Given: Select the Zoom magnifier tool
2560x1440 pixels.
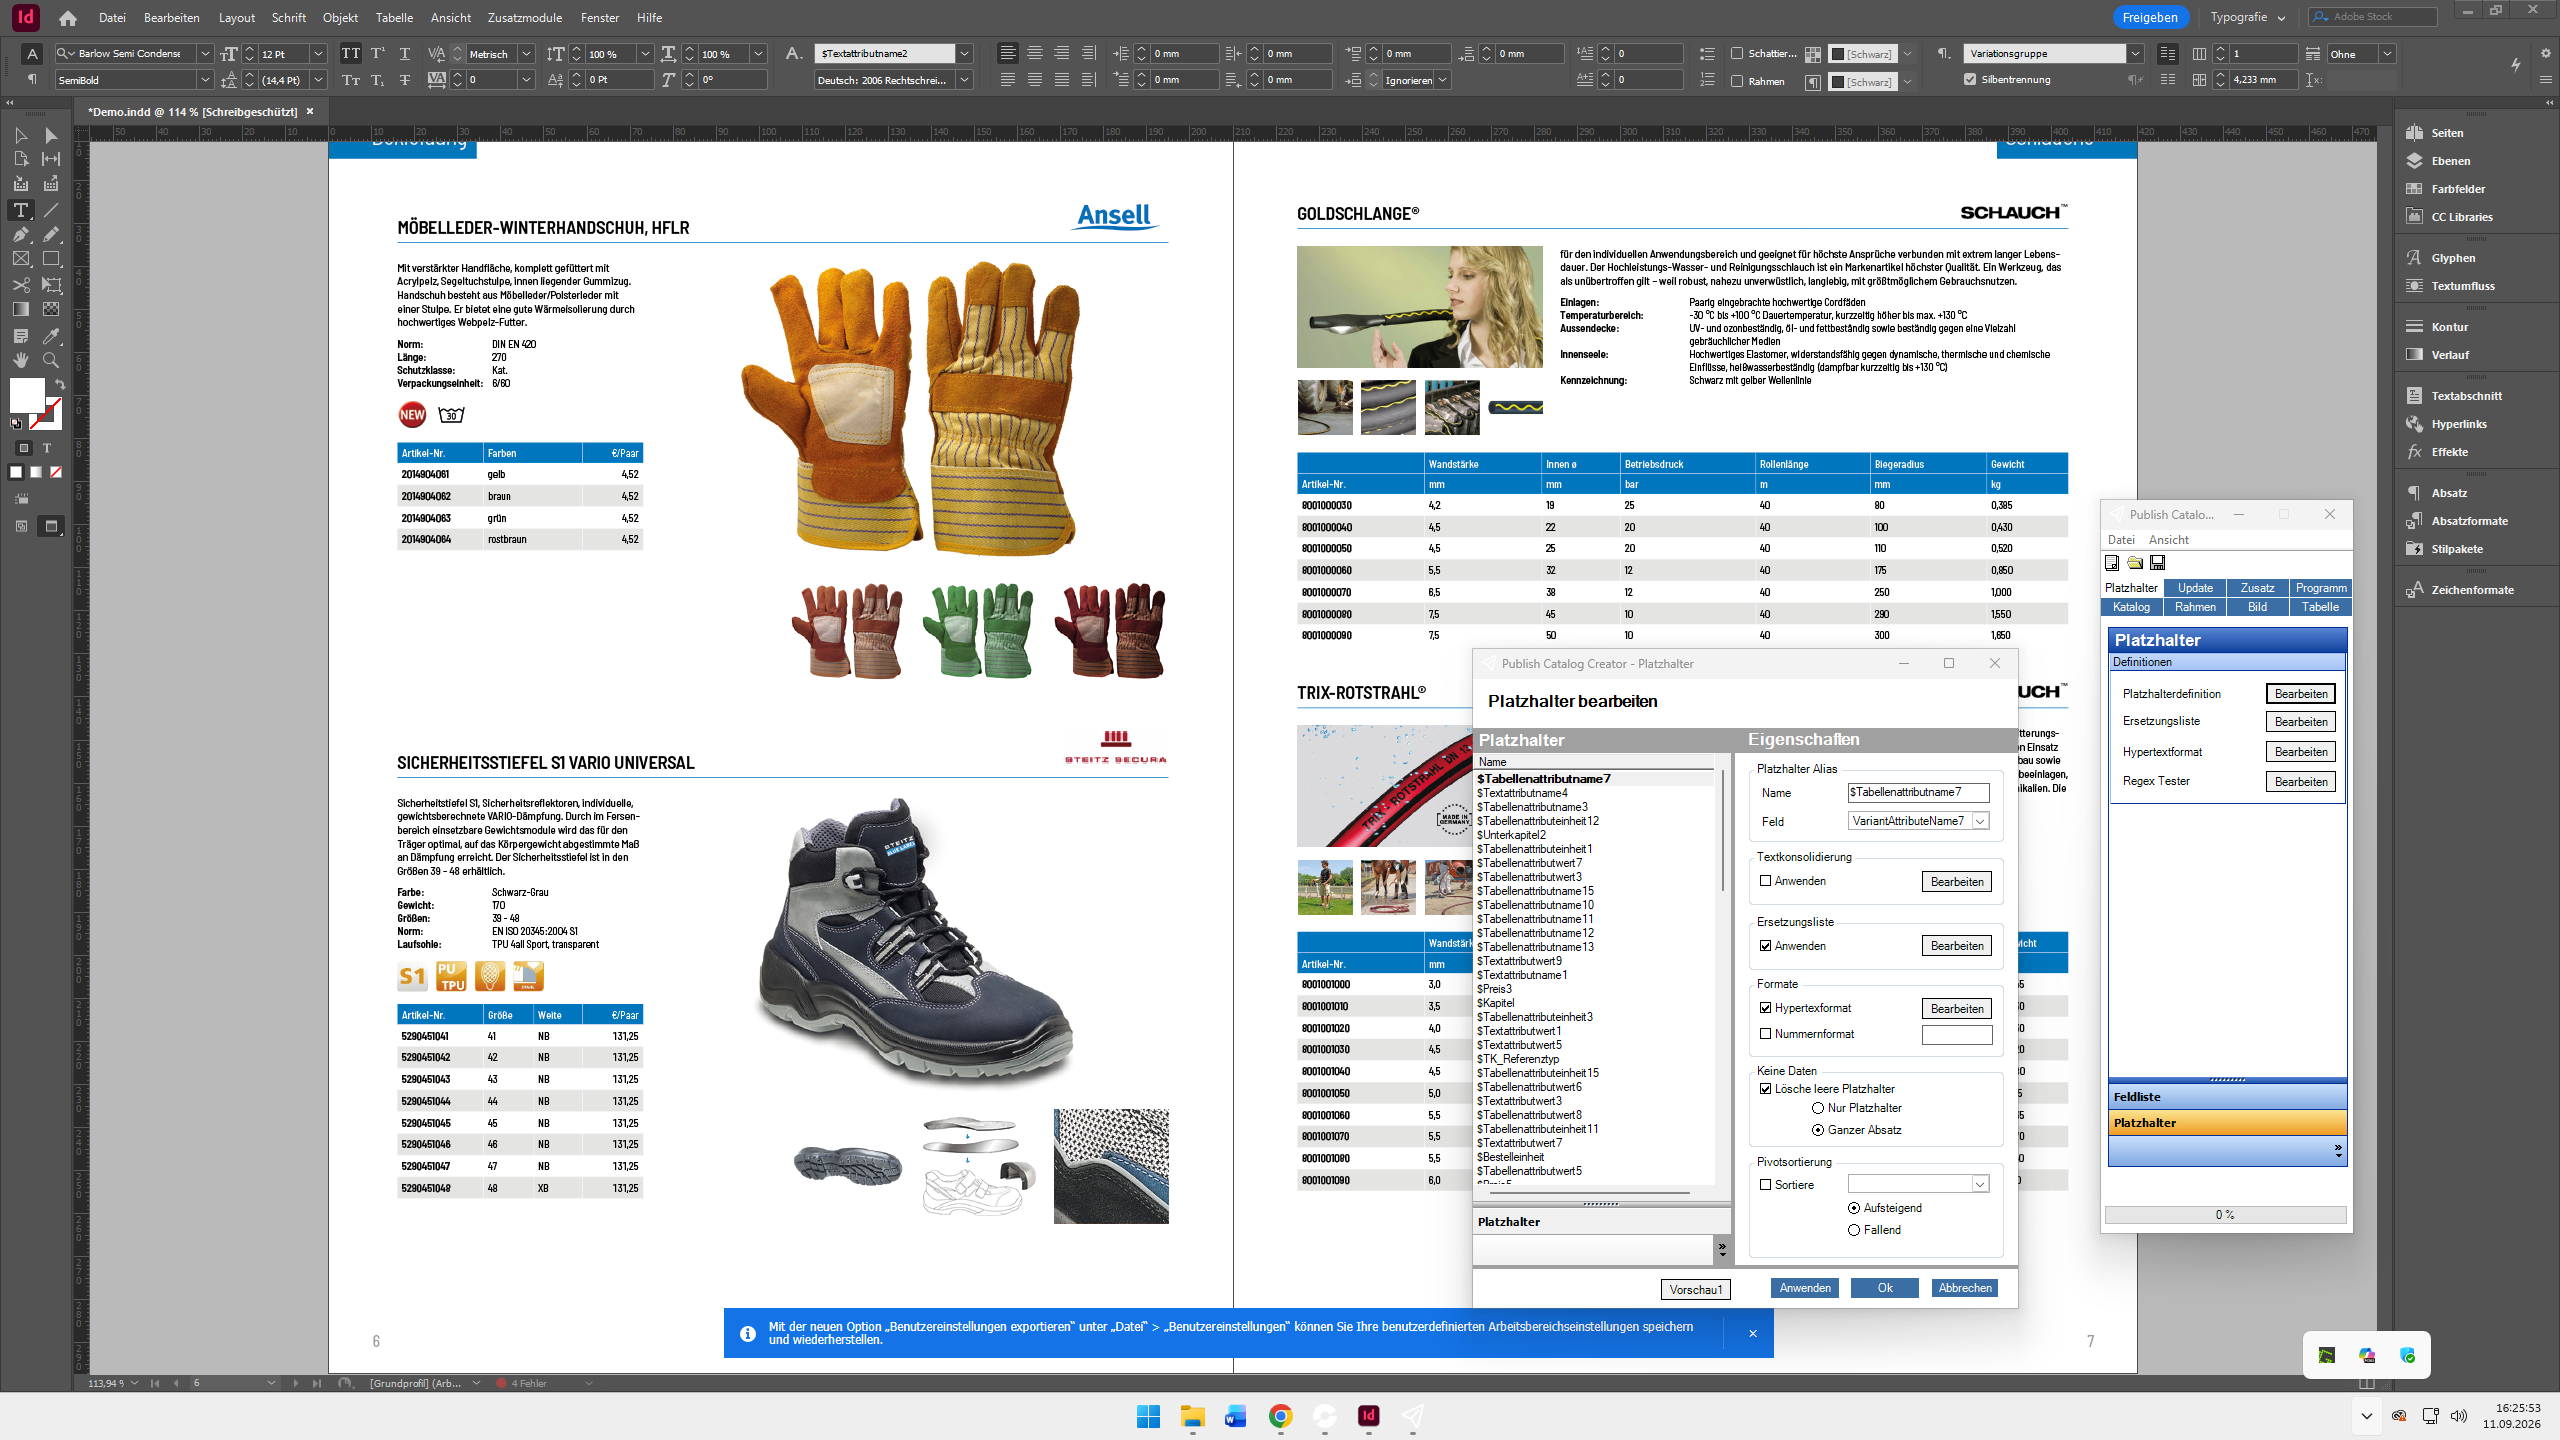Looking at the screenshot, I should click(x=51, y=360).
